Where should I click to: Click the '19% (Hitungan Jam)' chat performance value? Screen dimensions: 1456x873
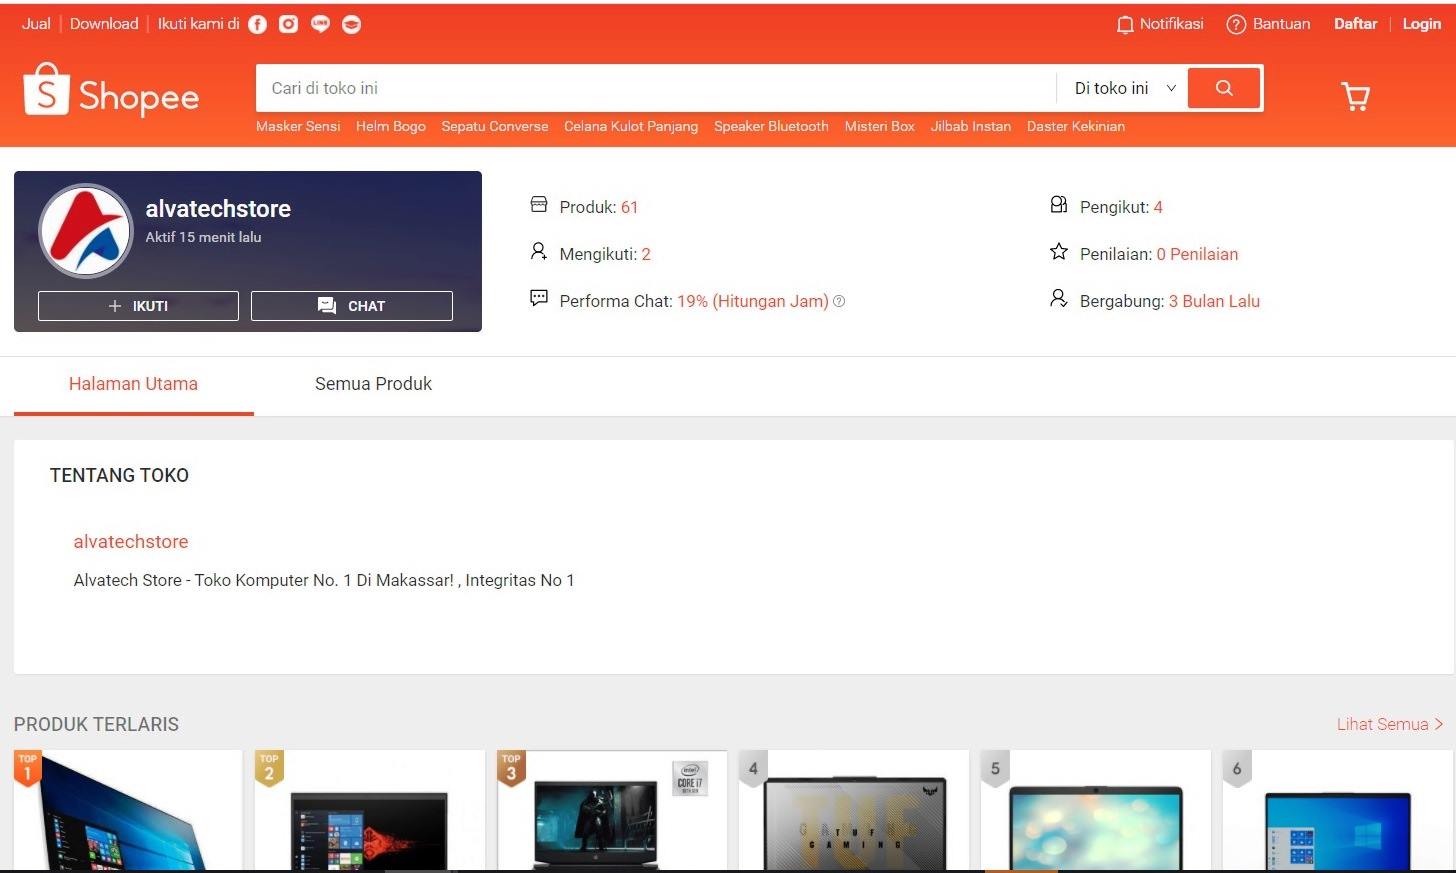[753, 301]
